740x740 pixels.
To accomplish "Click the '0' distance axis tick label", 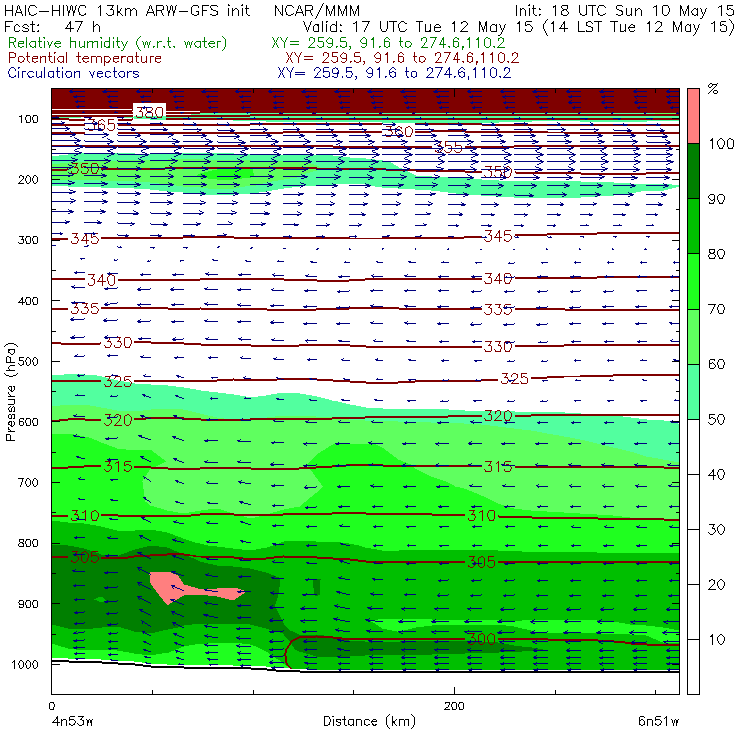I will click(51, 706).
